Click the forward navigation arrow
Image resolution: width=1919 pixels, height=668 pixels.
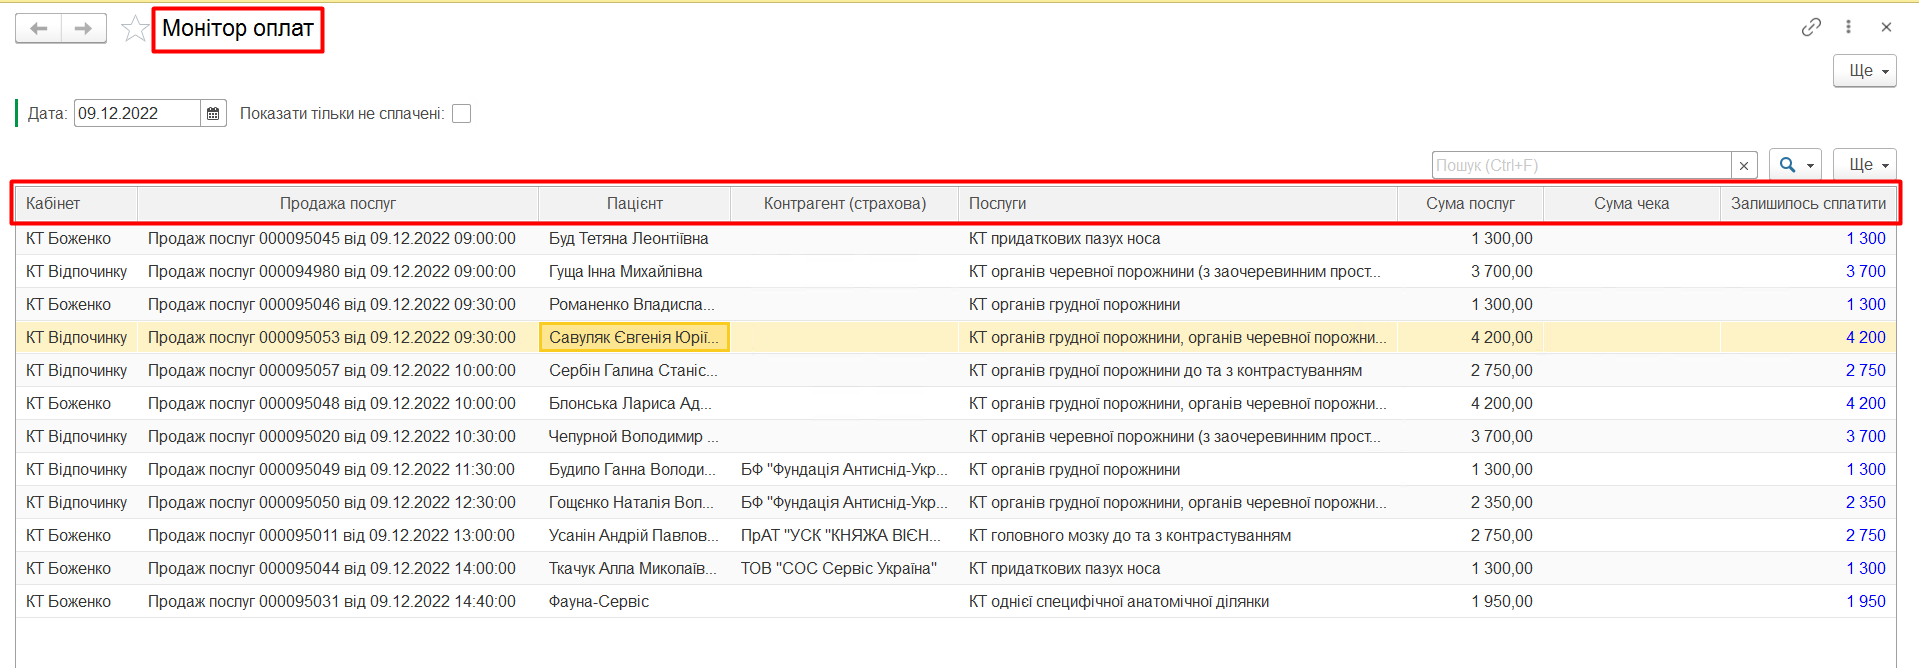[84, 28]
